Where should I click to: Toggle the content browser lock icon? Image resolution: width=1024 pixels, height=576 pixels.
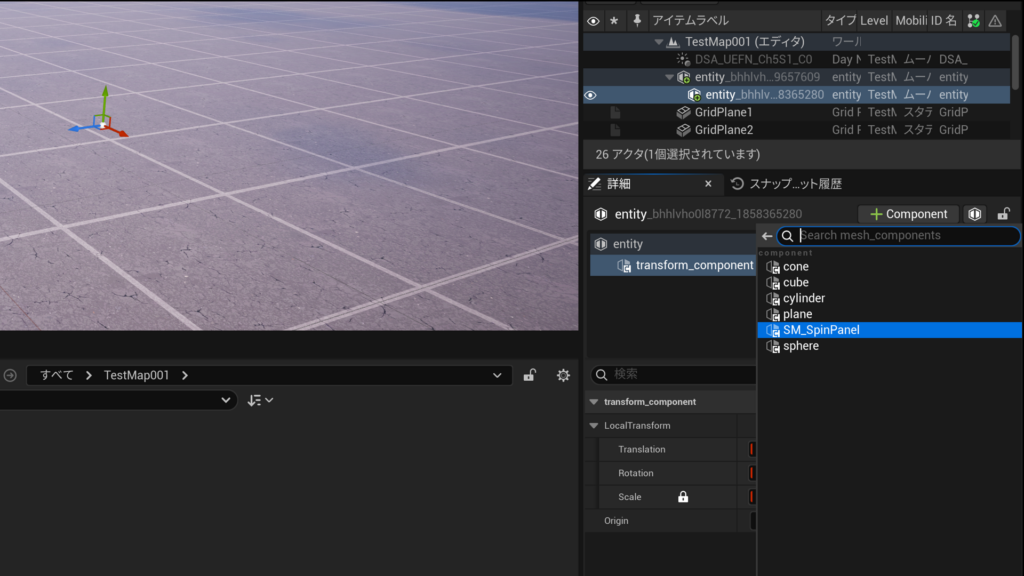pos(530,375)
